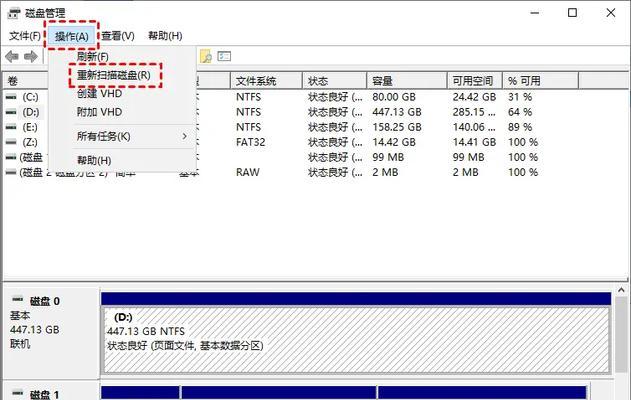Click the Disk Management title bar icon
The width and height of the screenshot is (631, 400).
click(14, 13)
